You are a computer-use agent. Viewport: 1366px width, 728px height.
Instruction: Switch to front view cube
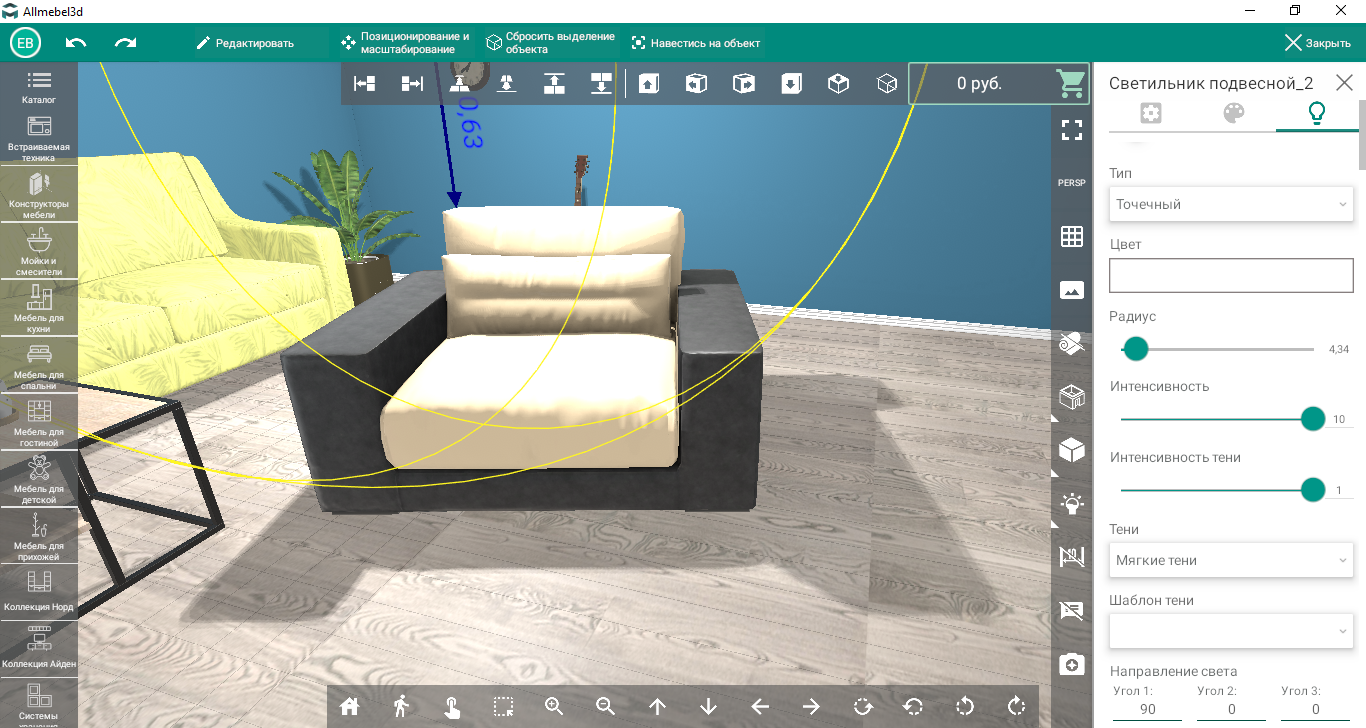[x=649, y=84]
